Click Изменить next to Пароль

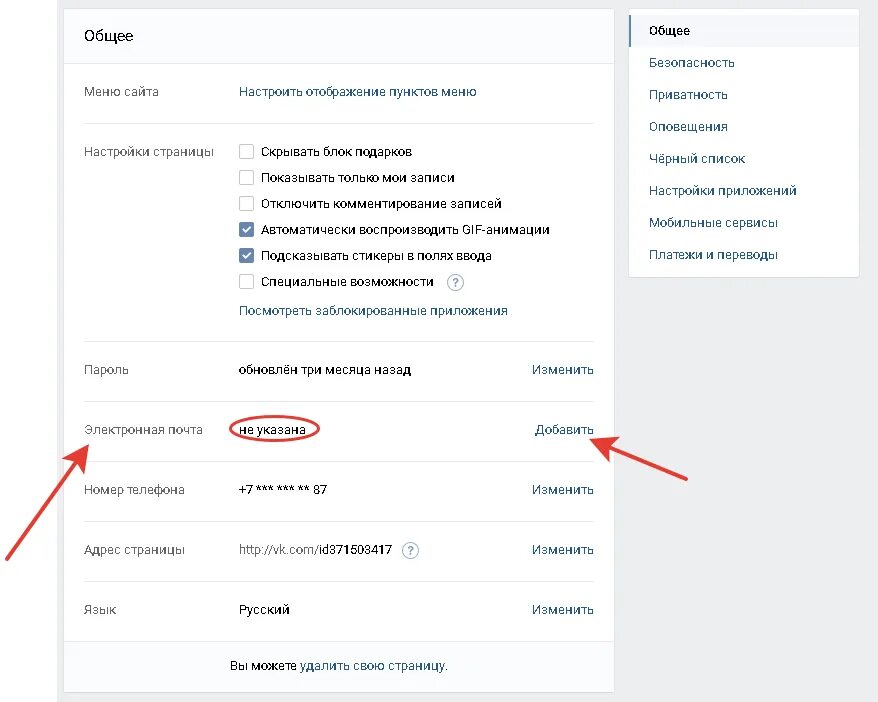[562, 370]
